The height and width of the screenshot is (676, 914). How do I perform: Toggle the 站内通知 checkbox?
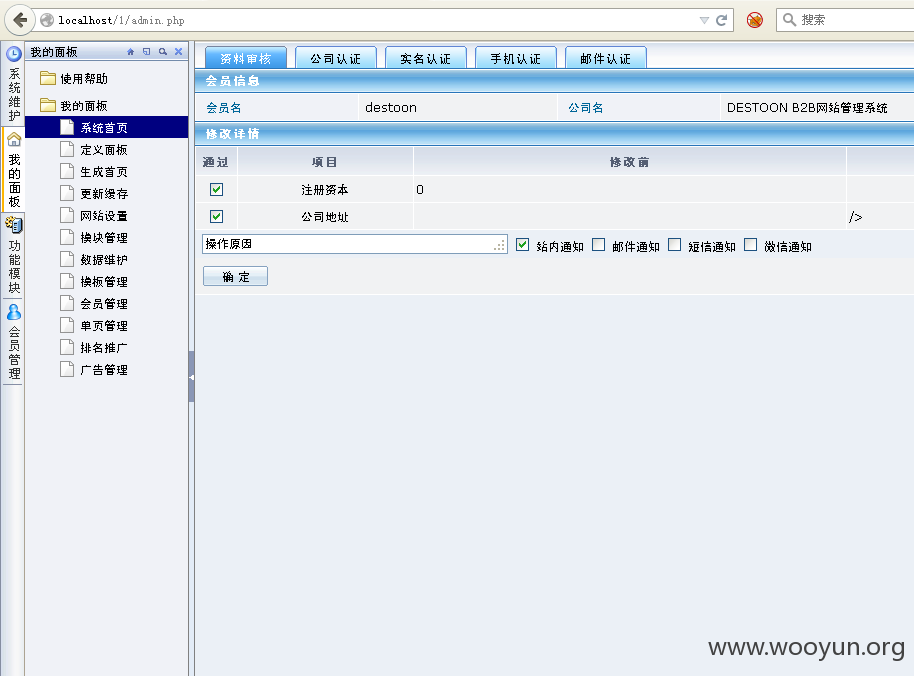coord(522,245)
